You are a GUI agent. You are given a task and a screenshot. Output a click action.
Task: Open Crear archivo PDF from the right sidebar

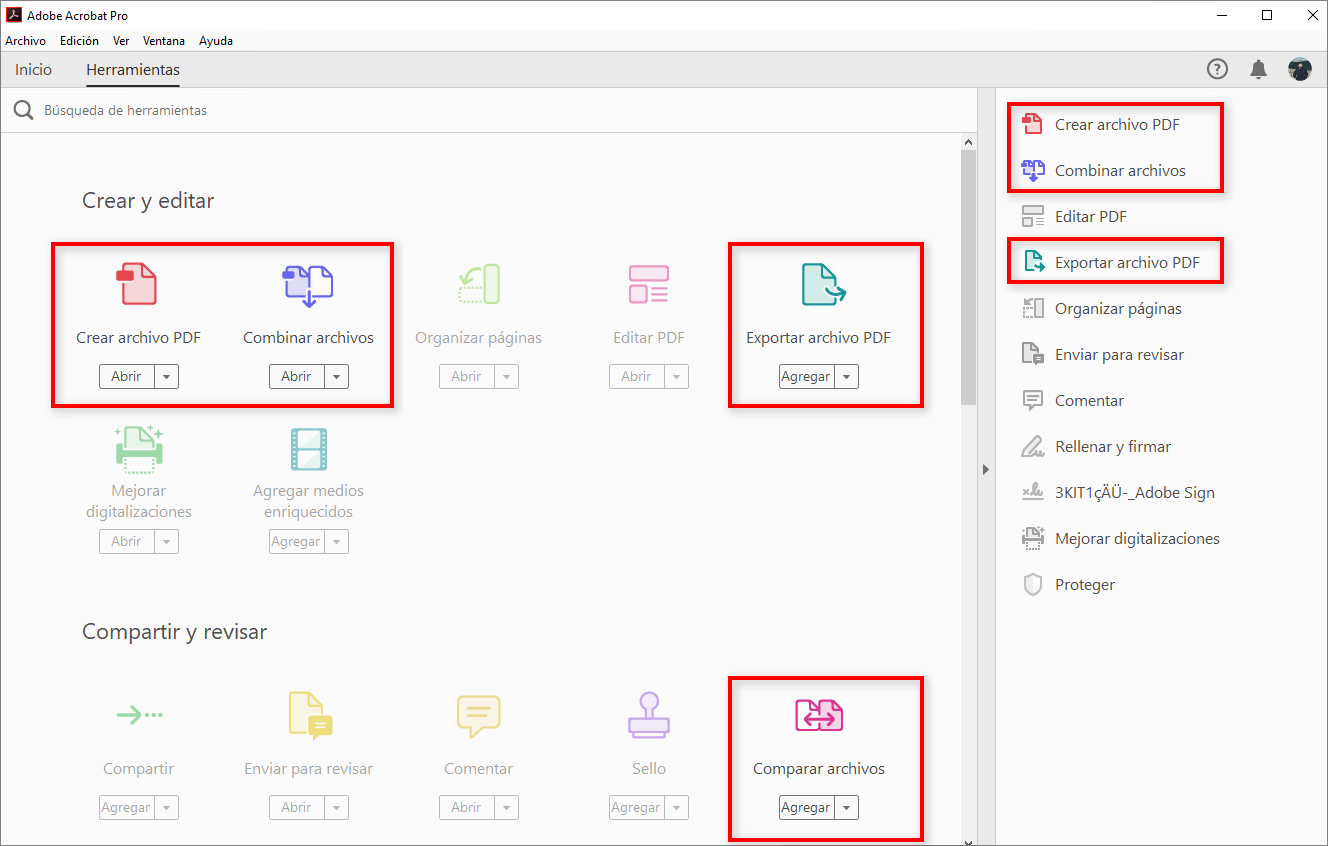click(1100, 125)
